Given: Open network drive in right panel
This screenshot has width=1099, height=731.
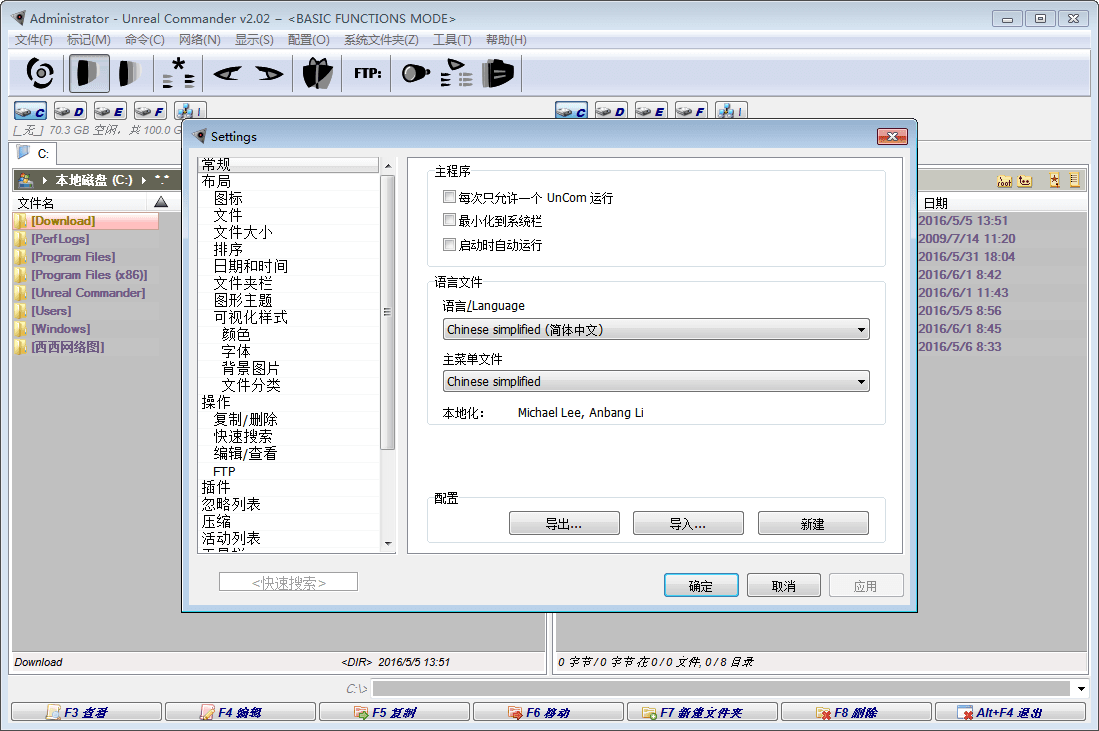Looking at the screenshot, I should pos(731,111).
